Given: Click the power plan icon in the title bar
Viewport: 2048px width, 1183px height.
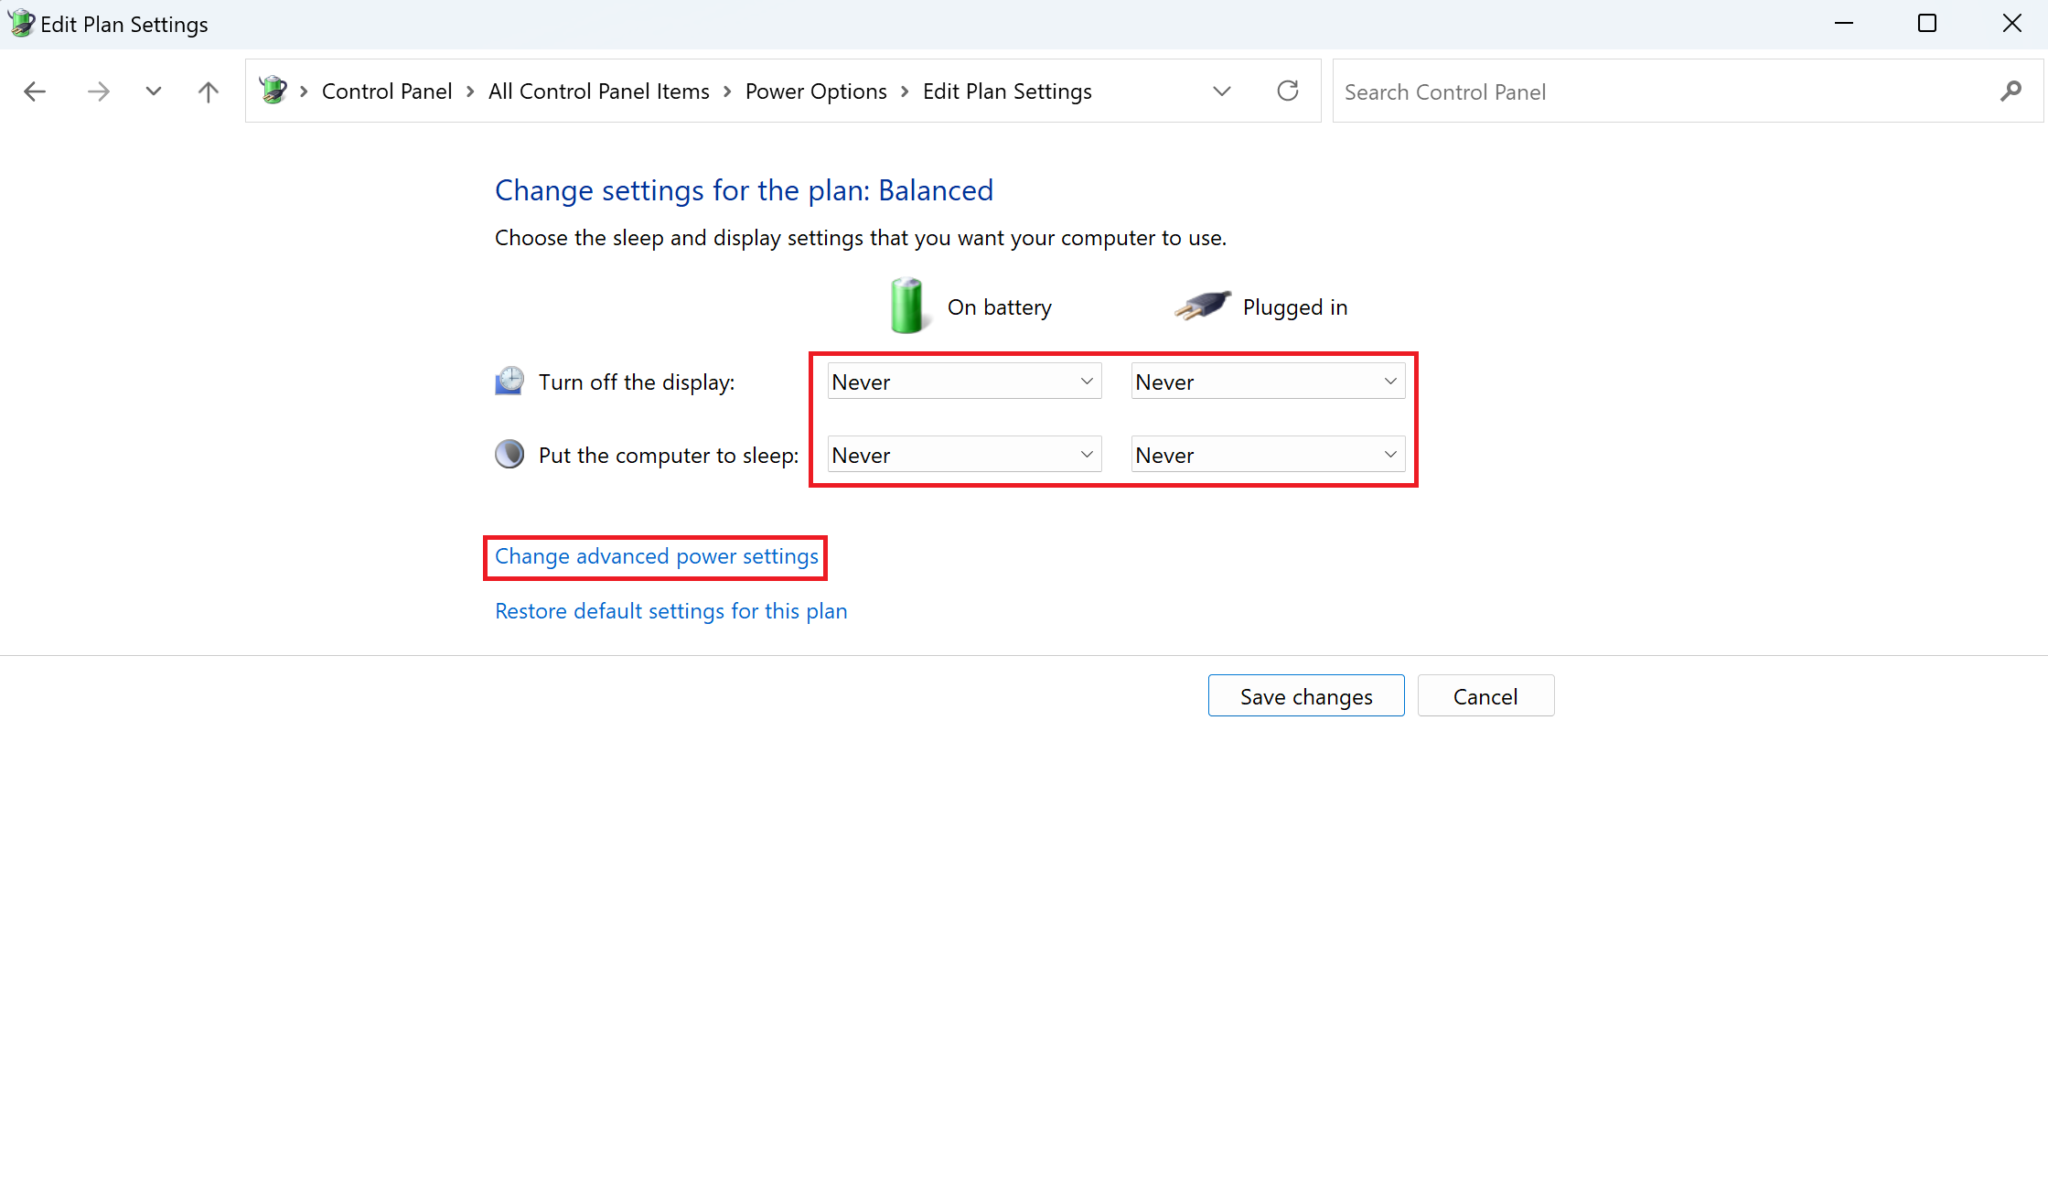Looking at the screenshot, I should (x=20, y=23).
